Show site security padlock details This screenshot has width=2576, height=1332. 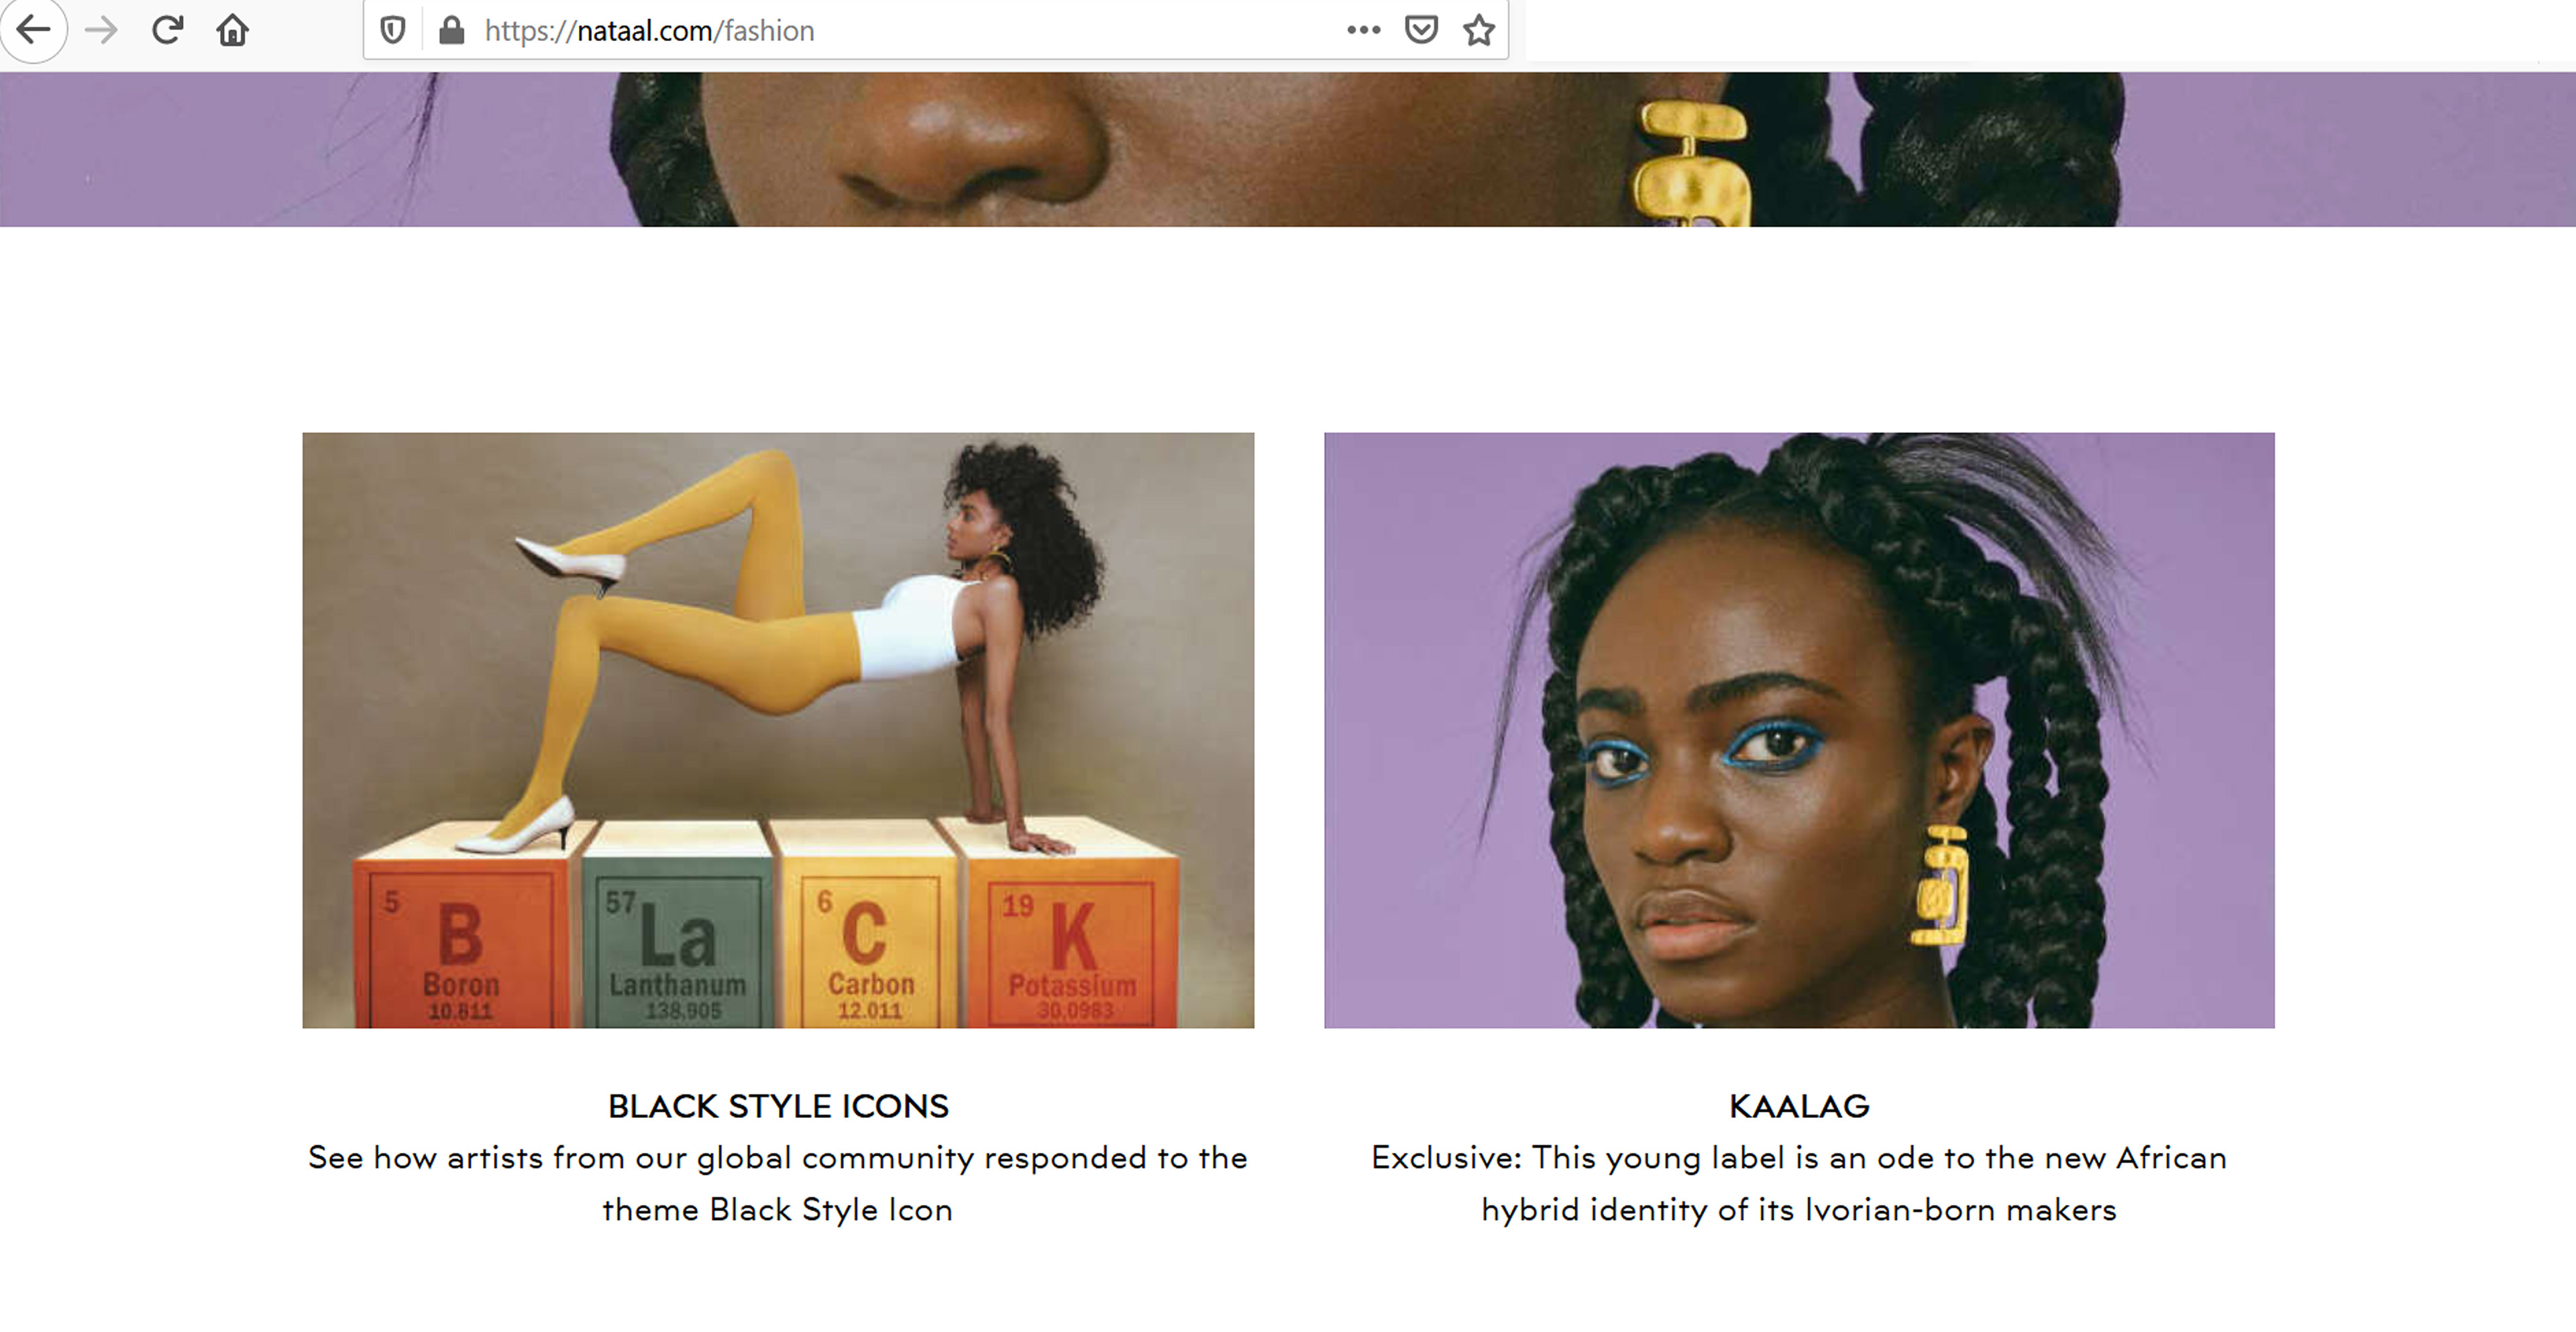[x=452, y=30]
